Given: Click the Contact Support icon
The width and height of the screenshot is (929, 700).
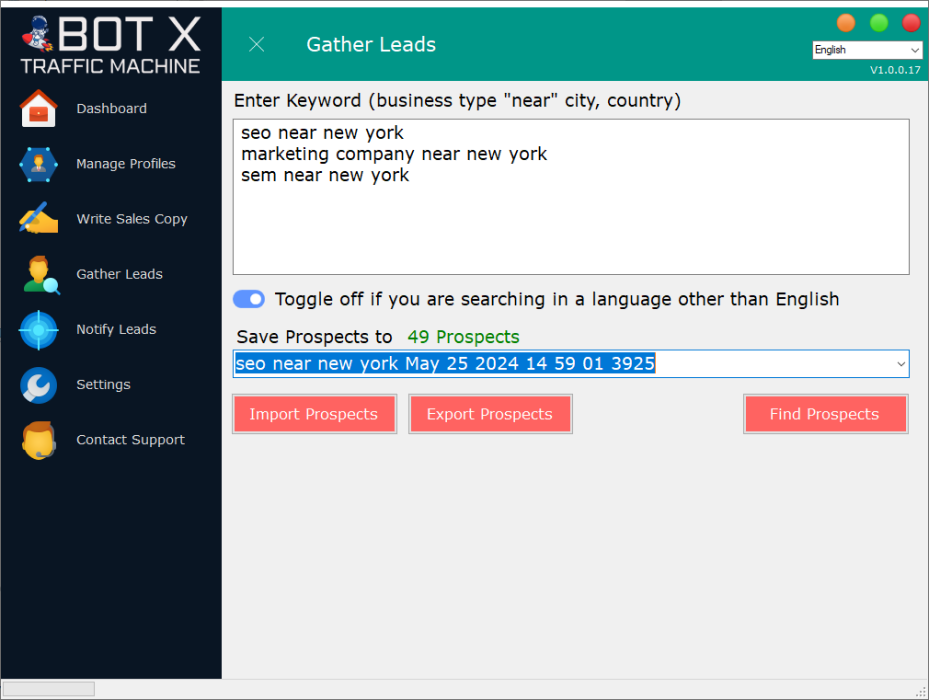Looking at the screenshot, I should pos(38,439).
